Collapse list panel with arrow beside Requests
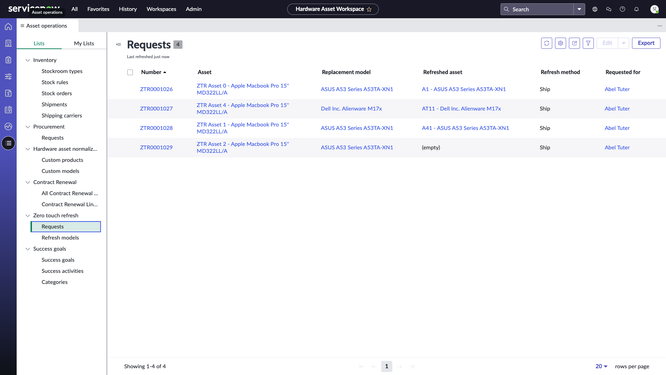The width and height of the screenshot is (666, 375). (118, 44)
